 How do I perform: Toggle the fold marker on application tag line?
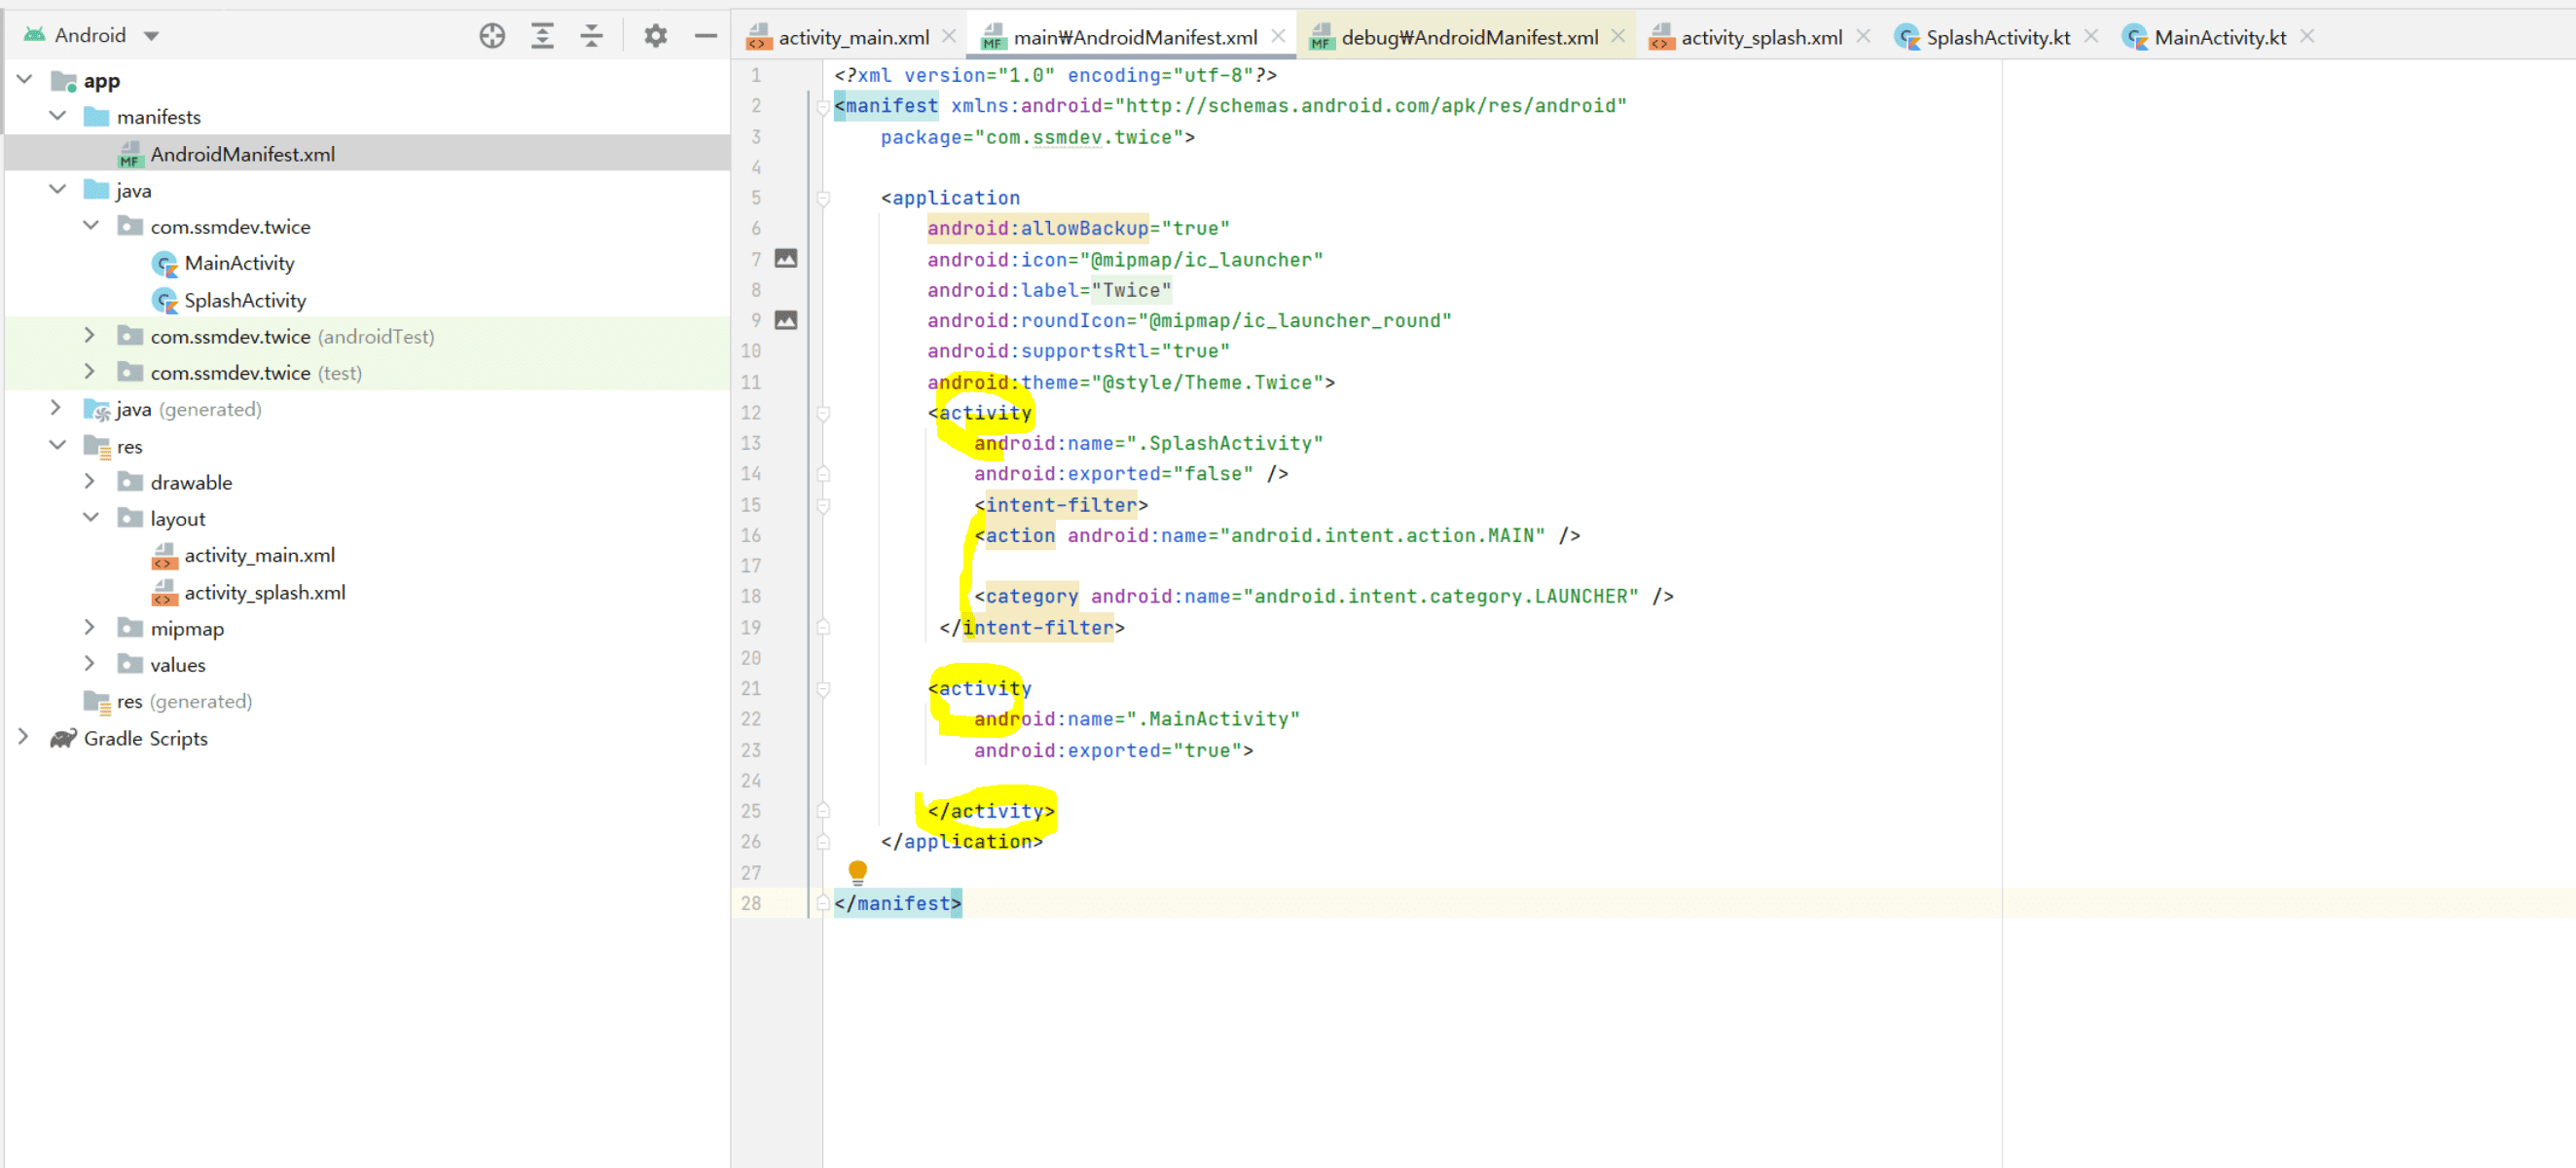(823, 198)
